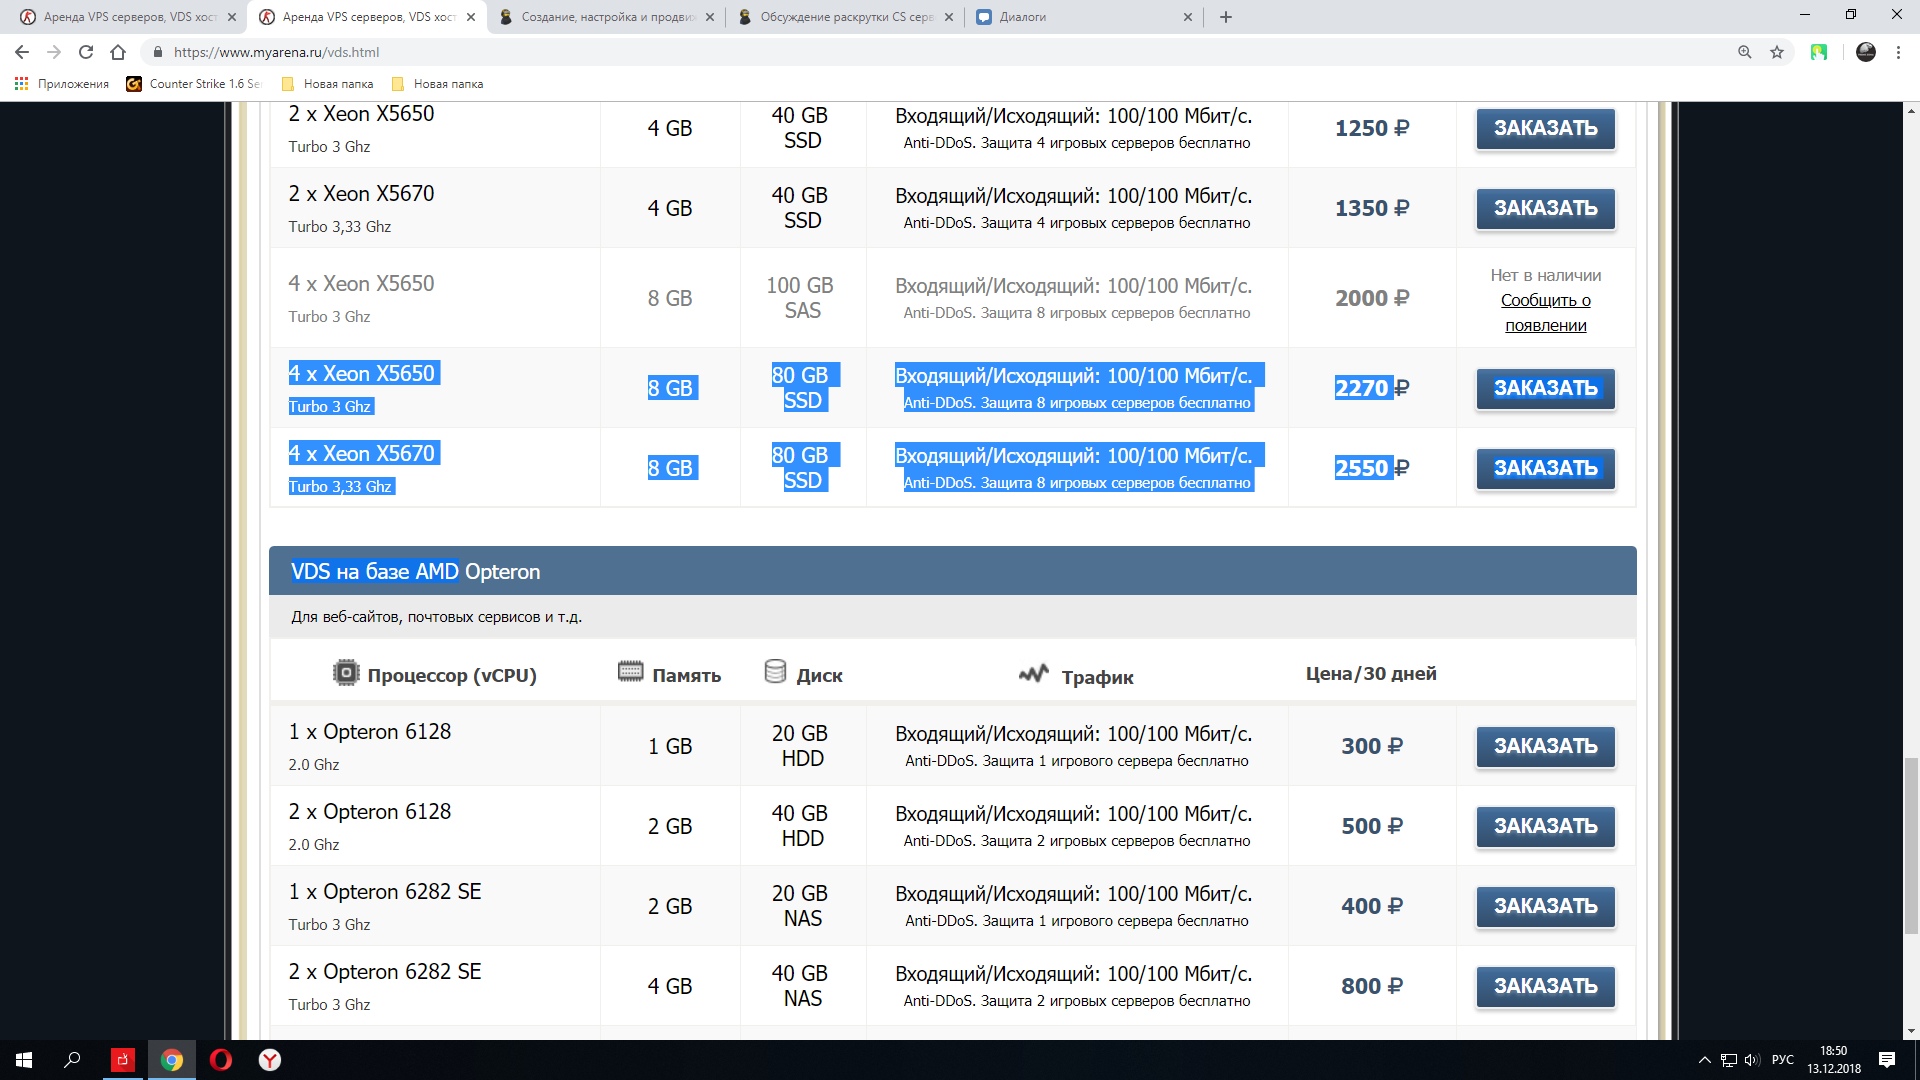This screenshot has width=1920, height=1080.
Task: Click the Сообщить о появлении link
Action: click(1545, 312)
